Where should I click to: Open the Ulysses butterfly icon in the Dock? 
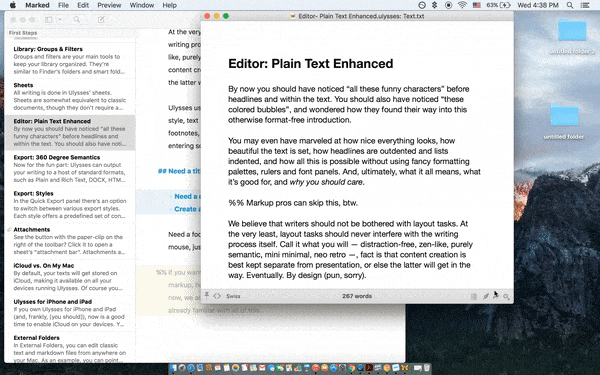[x=404, y=368]
